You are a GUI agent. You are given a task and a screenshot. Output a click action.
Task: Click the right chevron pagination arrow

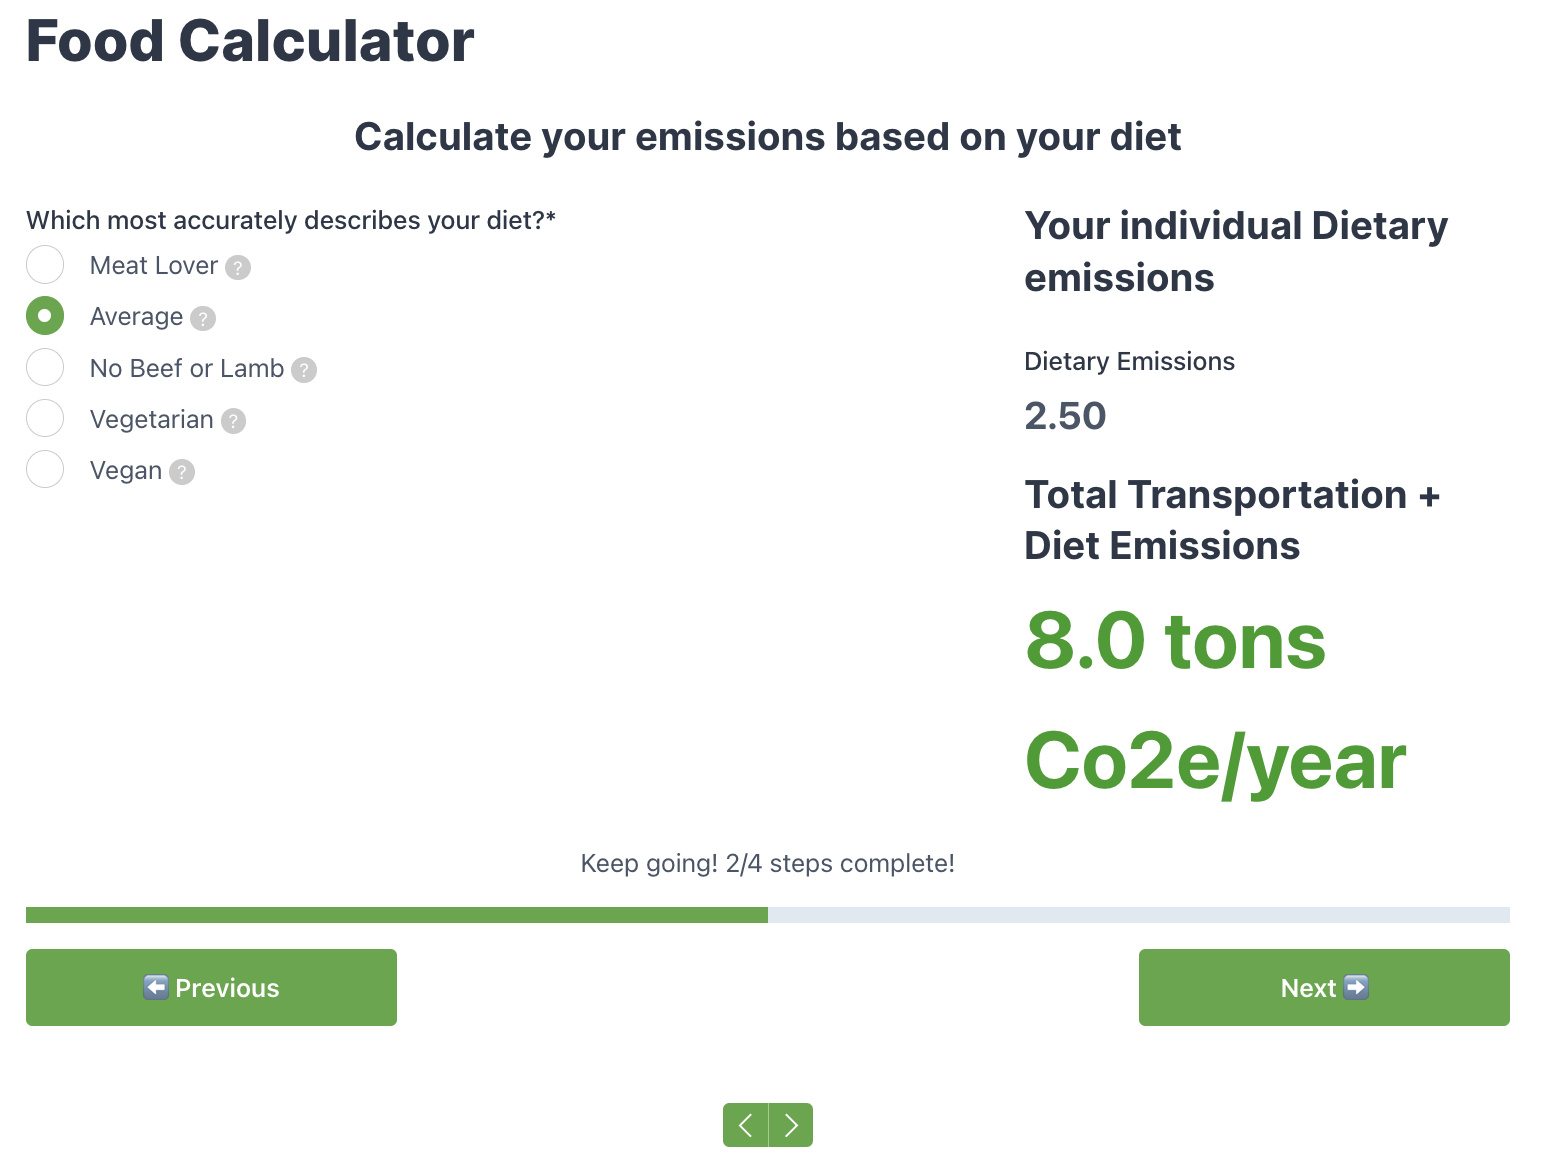pos(791,1125)
